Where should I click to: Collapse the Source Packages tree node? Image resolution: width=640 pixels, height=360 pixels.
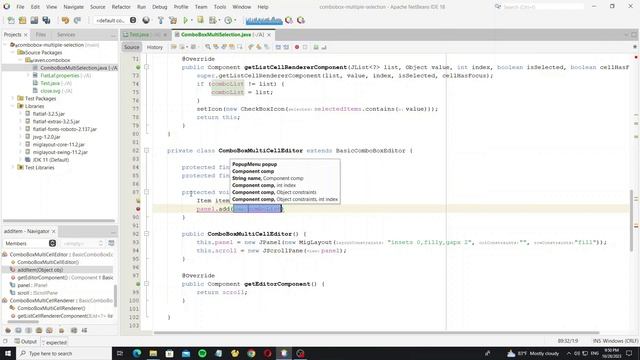tap(13, 53)
